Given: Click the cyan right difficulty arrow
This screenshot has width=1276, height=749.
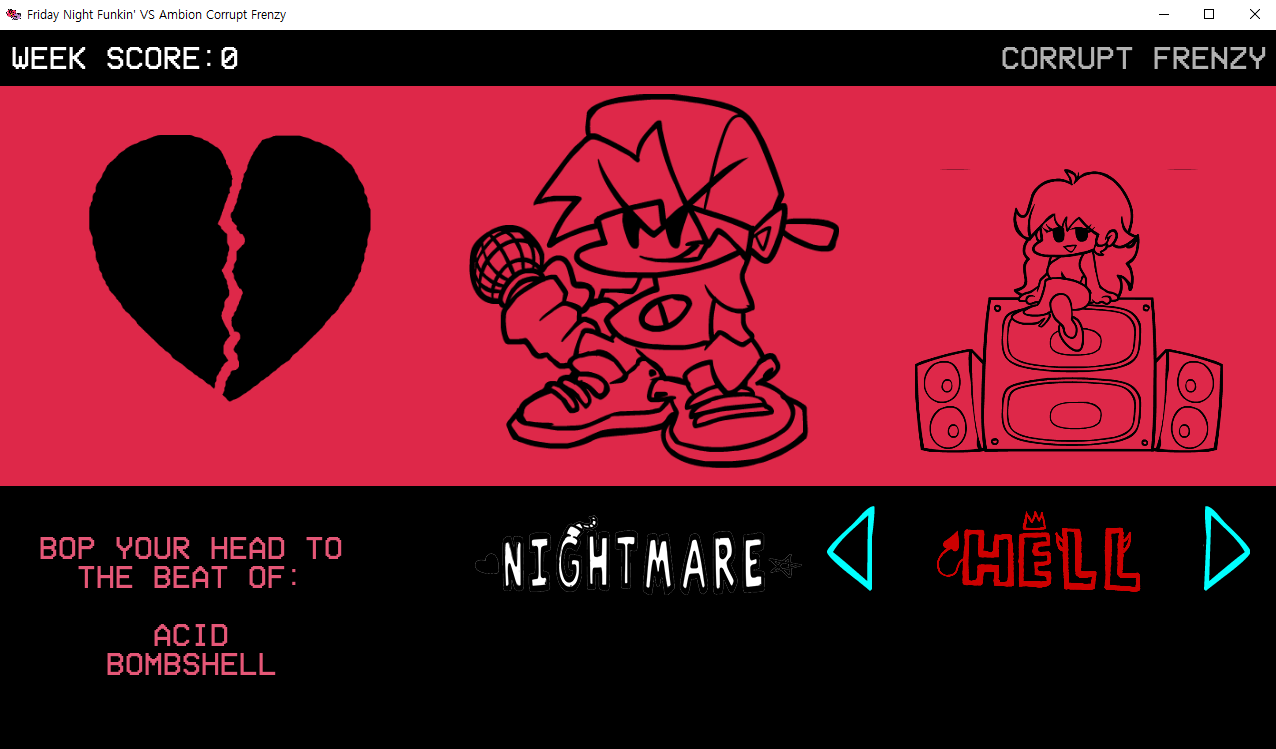Looking at the screenshot, I should coord(1227,548).
